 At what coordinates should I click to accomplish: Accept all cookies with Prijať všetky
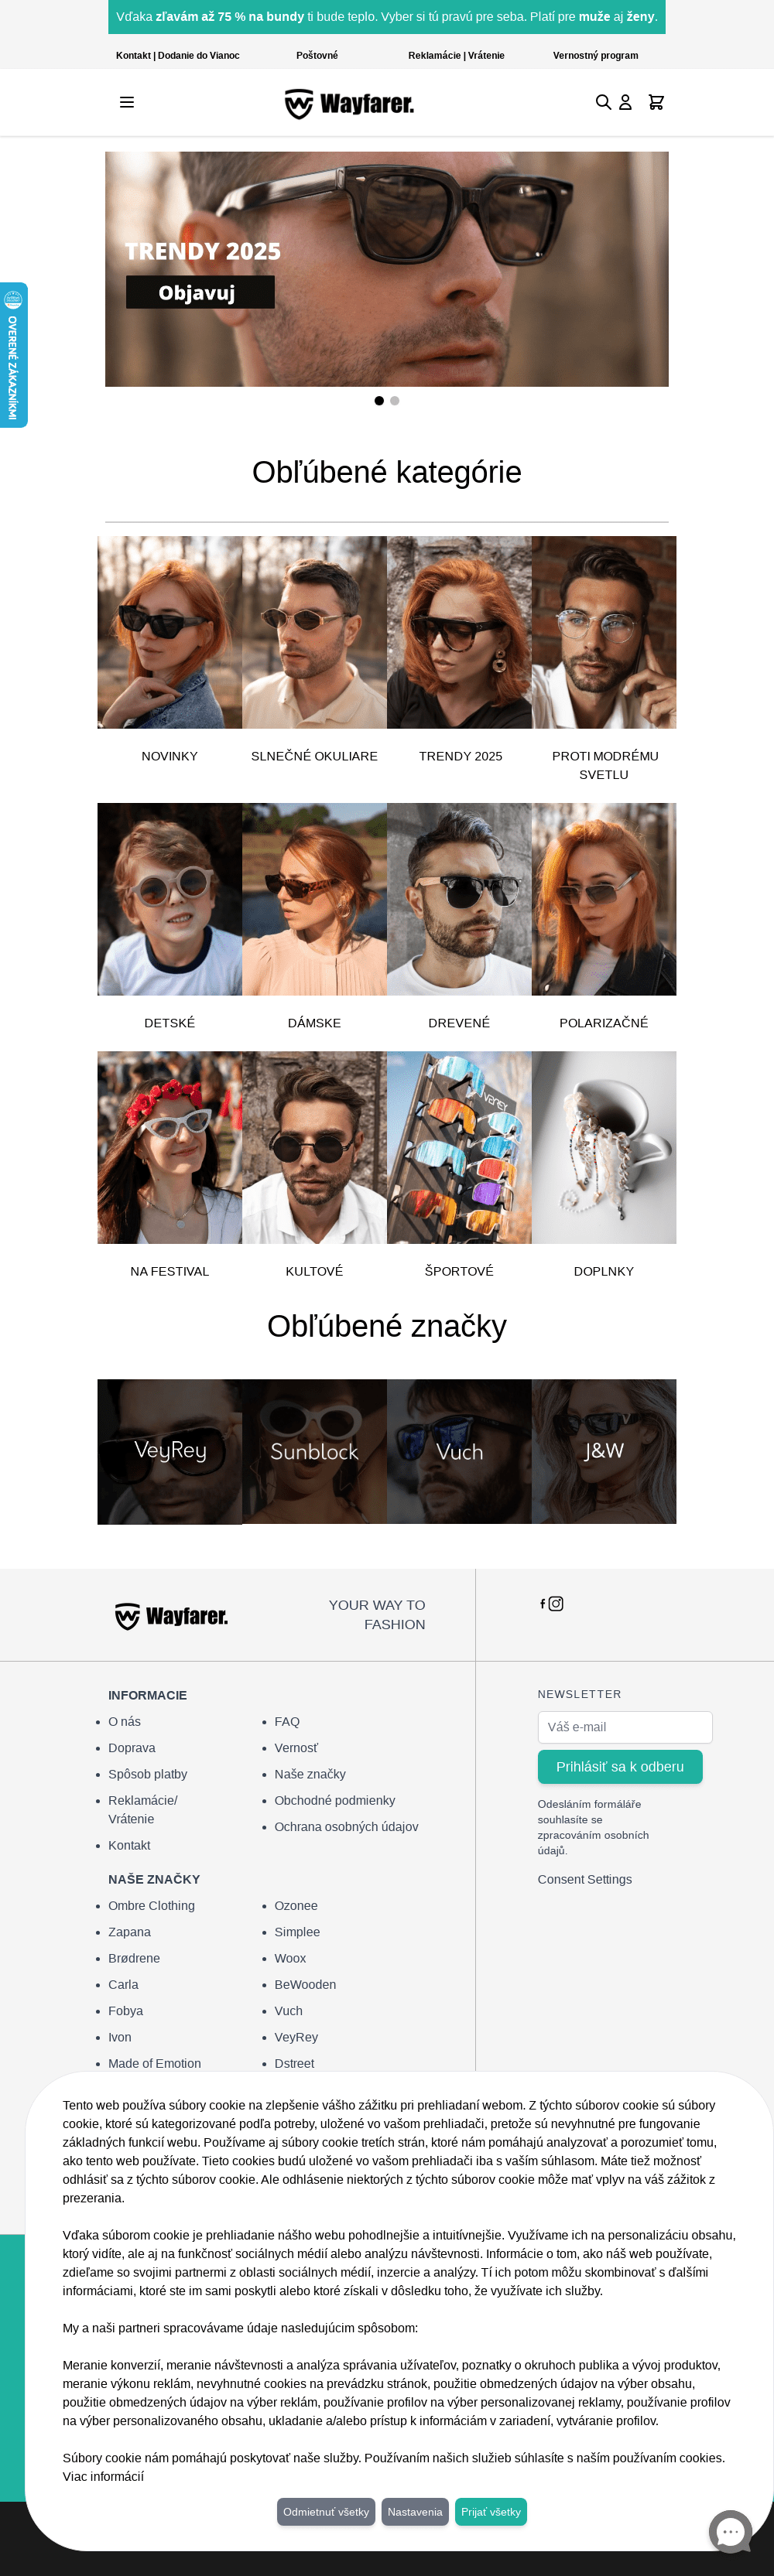(x=491, y=2512)
